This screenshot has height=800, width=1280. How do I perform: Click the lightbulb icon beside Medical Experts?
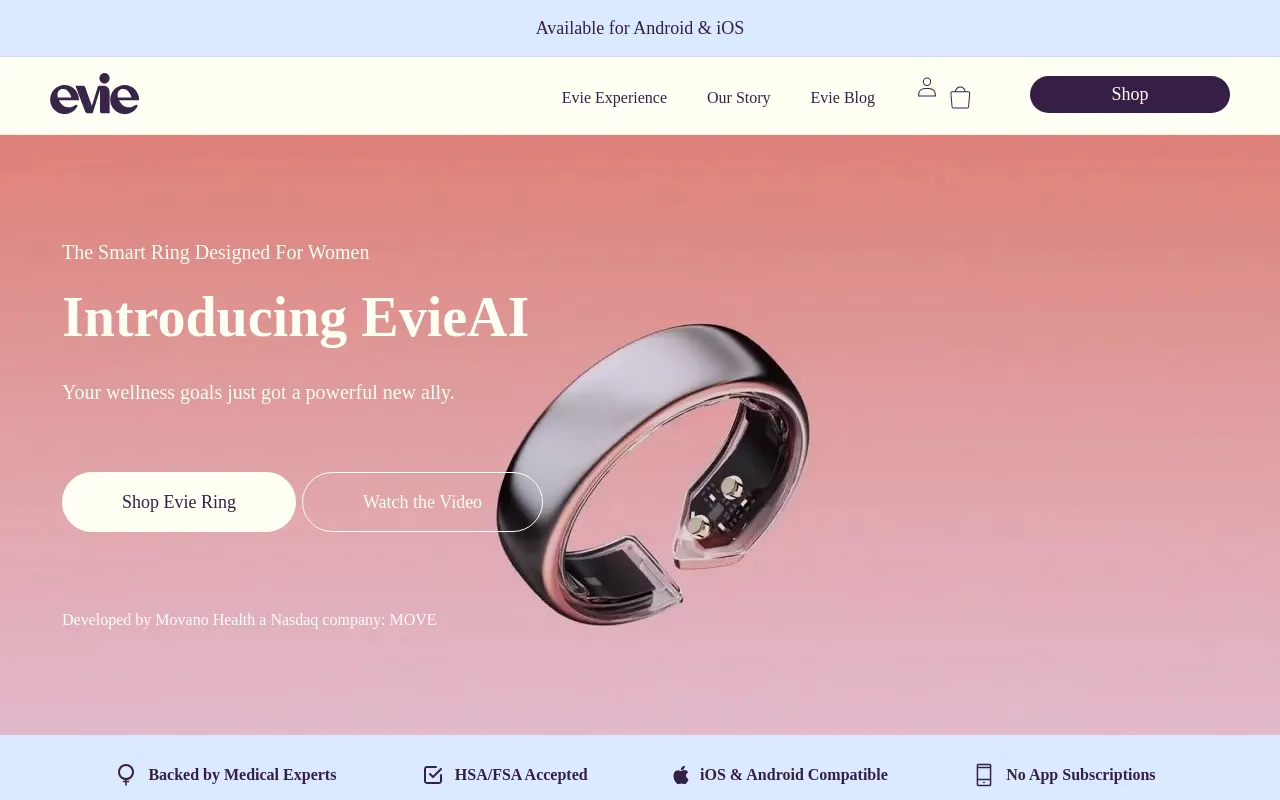126,775
